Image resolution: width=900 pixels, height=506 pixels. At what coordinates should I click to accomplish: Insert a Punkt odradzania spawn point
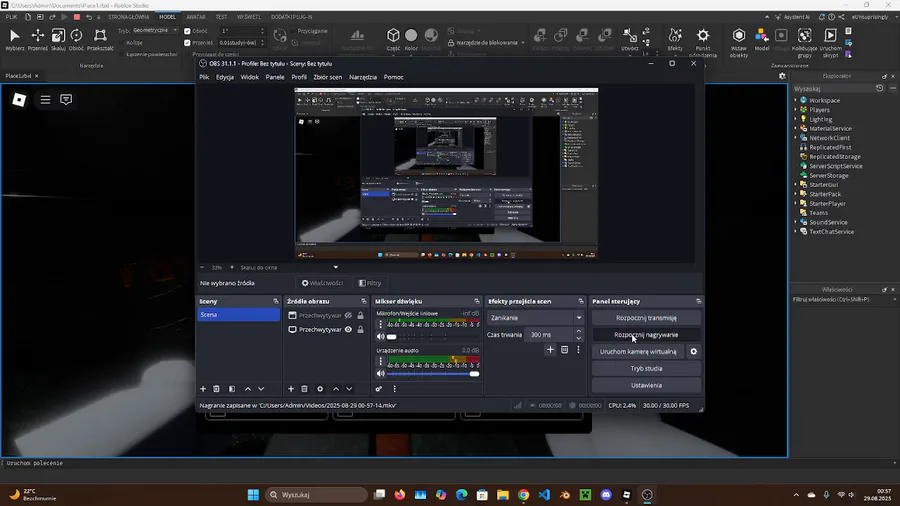[703, 43]
